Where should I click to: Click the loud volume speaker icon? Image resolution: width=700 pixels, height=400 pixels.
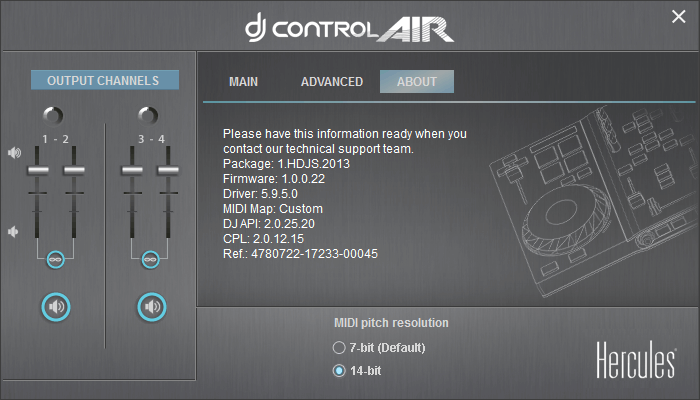14,153
